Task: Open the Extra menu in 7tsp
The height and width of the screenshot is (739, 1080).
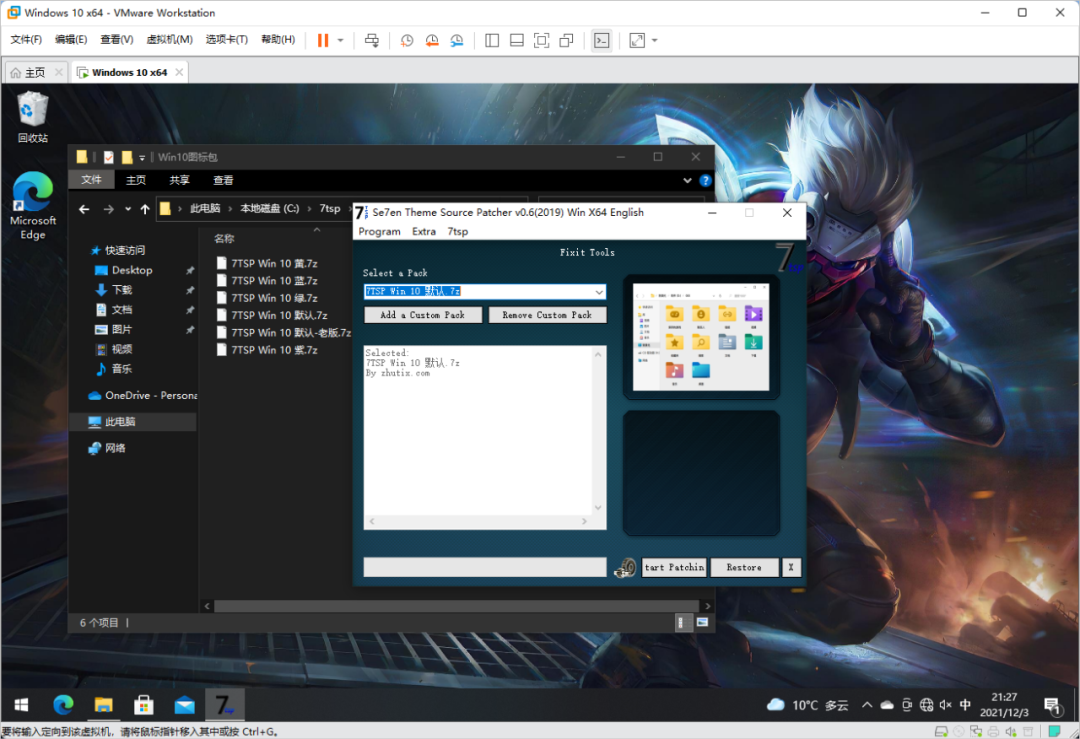Action: [x=424, y=231]
